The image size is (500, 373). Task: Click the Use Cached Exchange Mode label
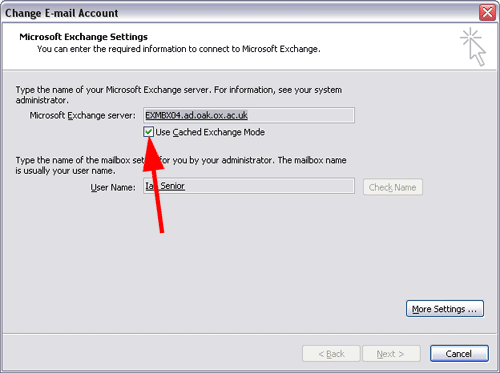210,132
